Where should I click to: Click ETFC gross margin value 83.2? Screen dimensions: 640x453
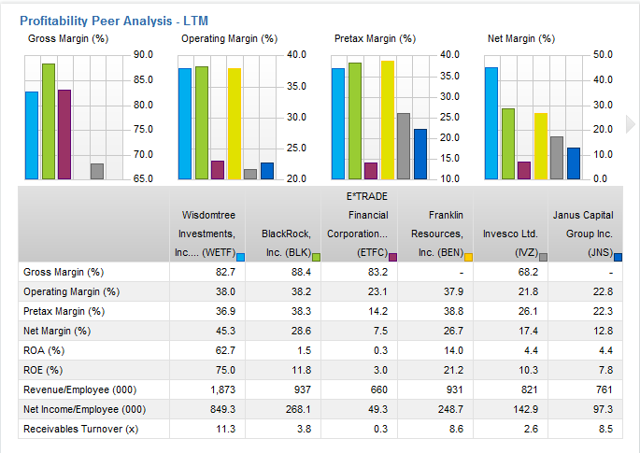(x=377, y=272)
